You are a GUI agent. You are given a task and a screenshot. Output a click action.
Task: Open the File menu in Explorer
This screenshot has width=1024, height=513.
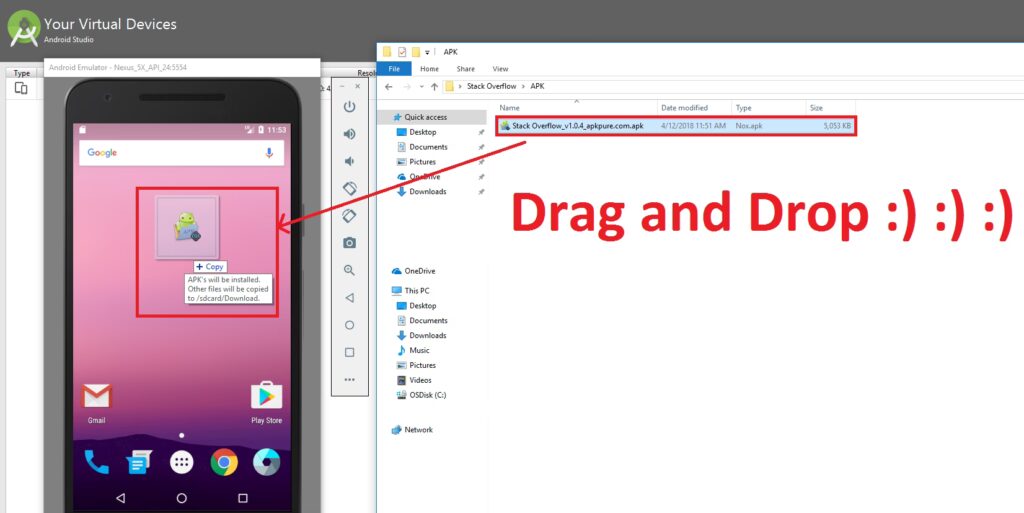pyautogui.click(x=393, y=69)
